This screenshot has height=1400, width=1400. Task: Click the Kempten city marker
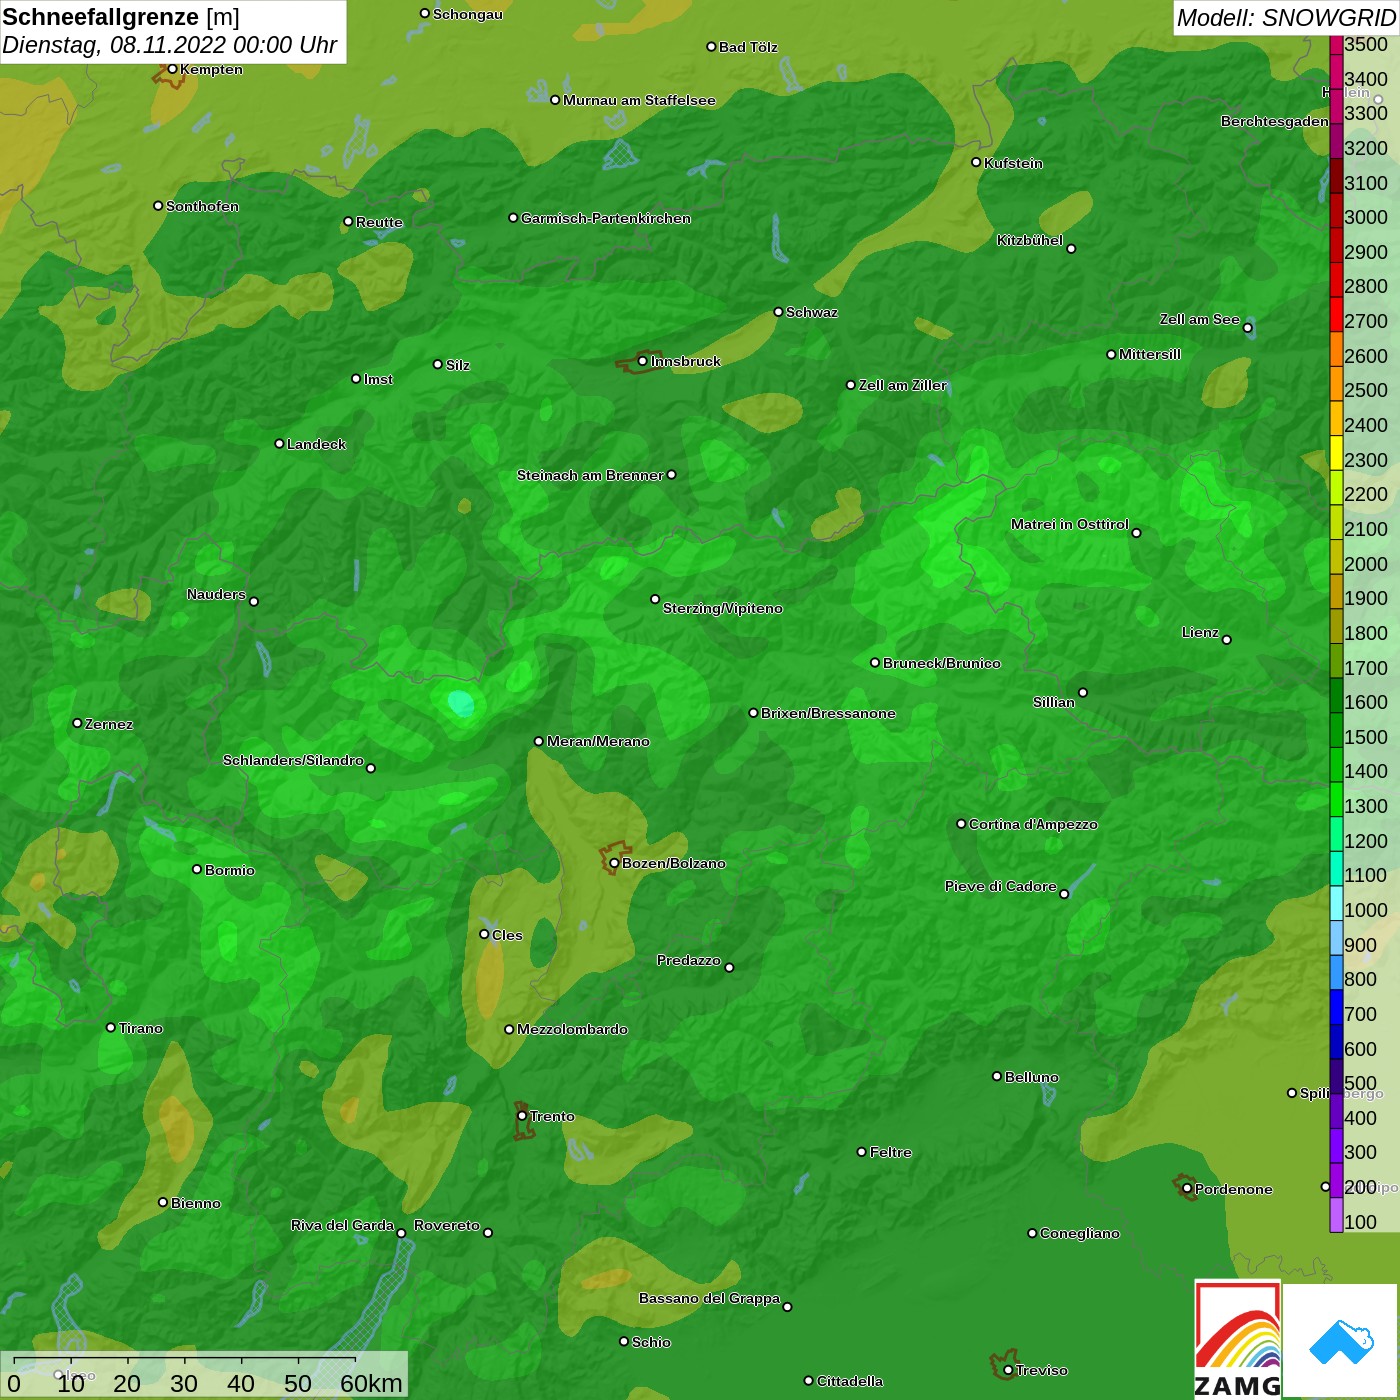[172, 69]
